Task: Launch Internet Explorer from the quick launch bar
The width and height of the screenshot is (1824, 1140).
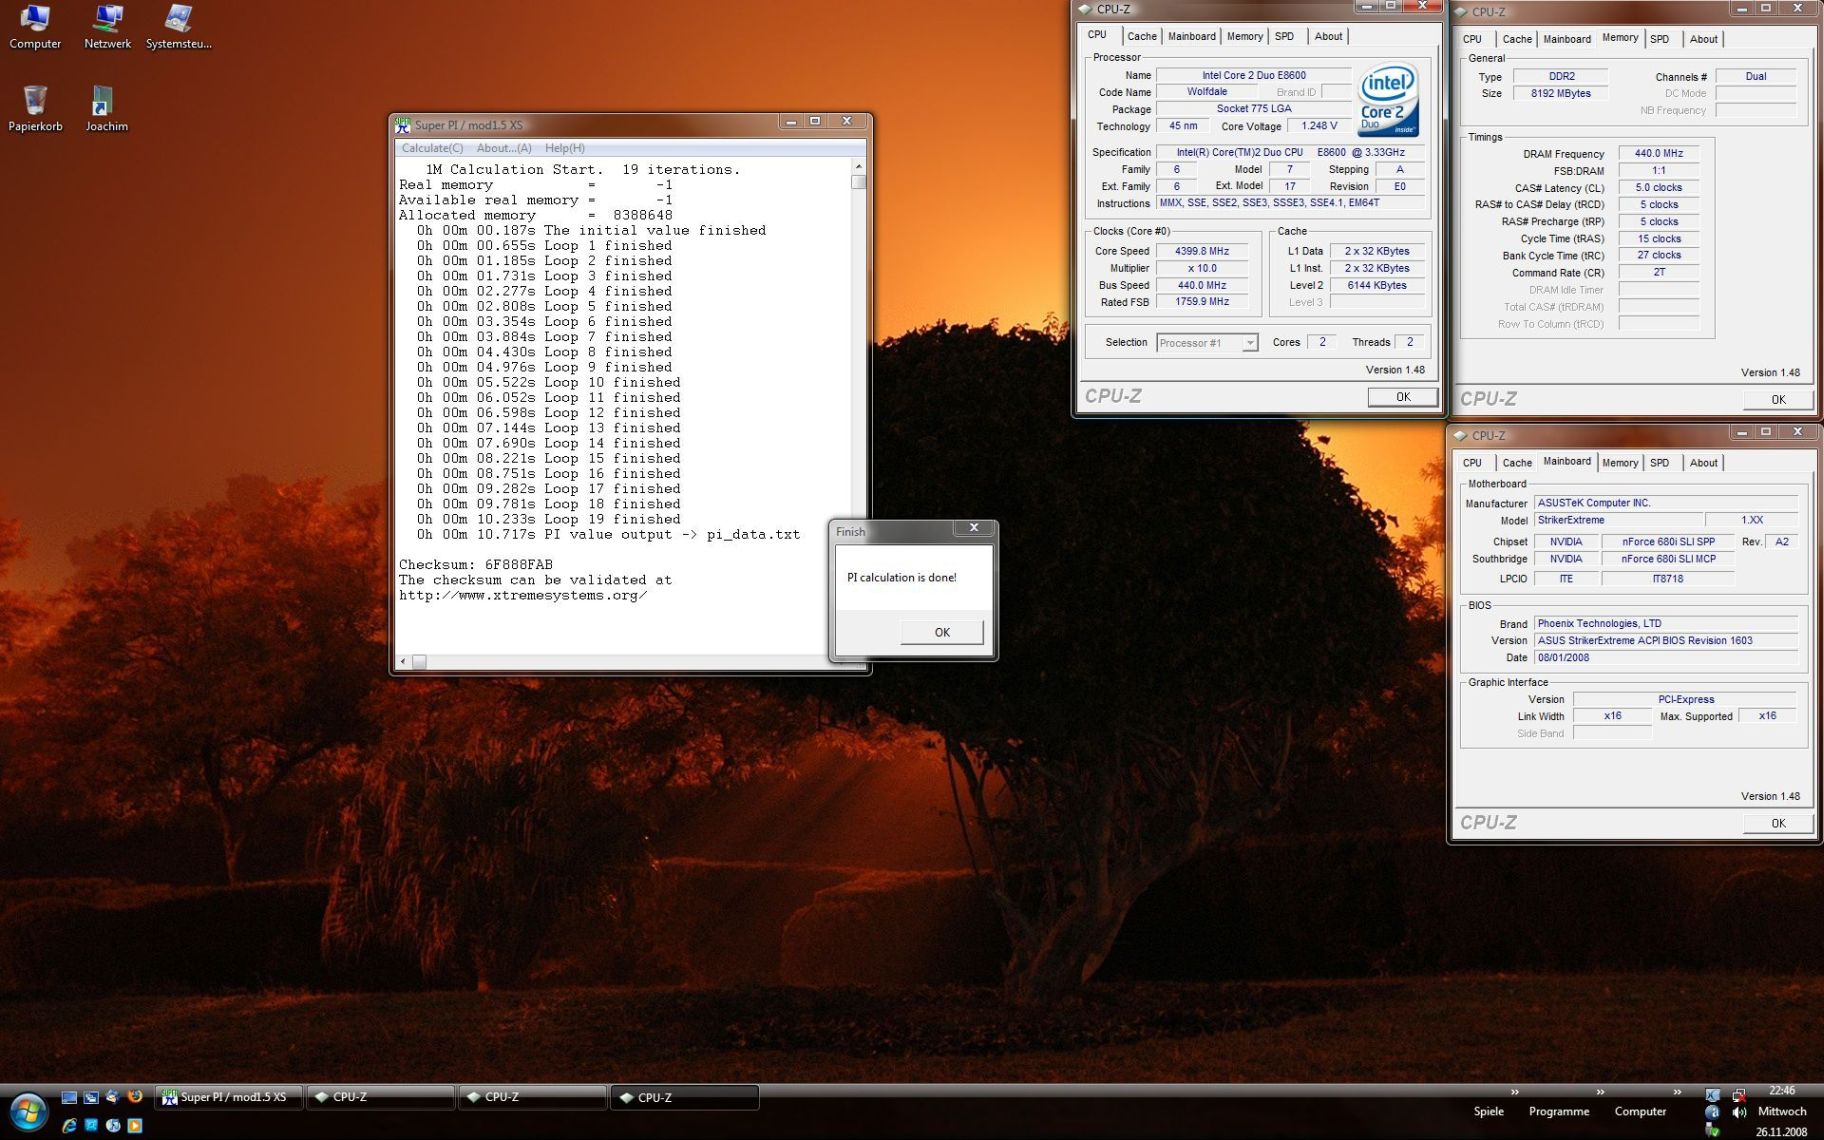Action: click(x=69, y=1125)
